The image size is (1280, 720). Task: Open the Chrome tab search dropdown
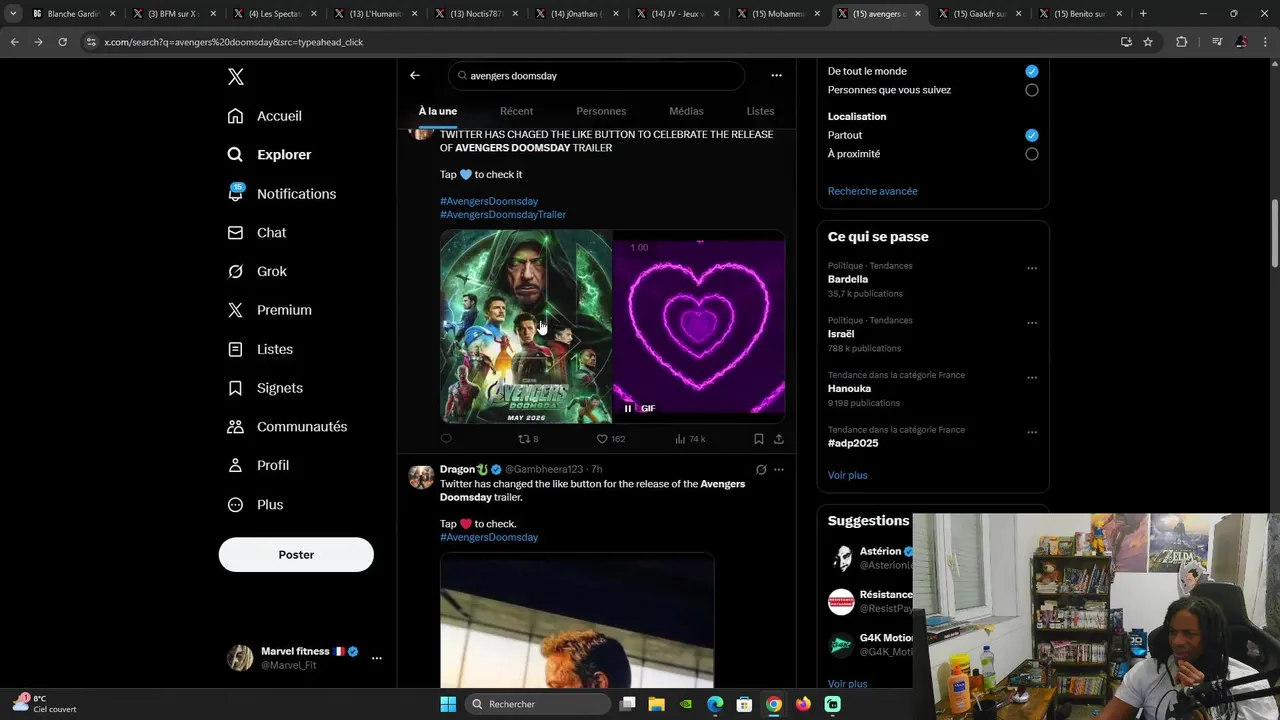point(13,14)
